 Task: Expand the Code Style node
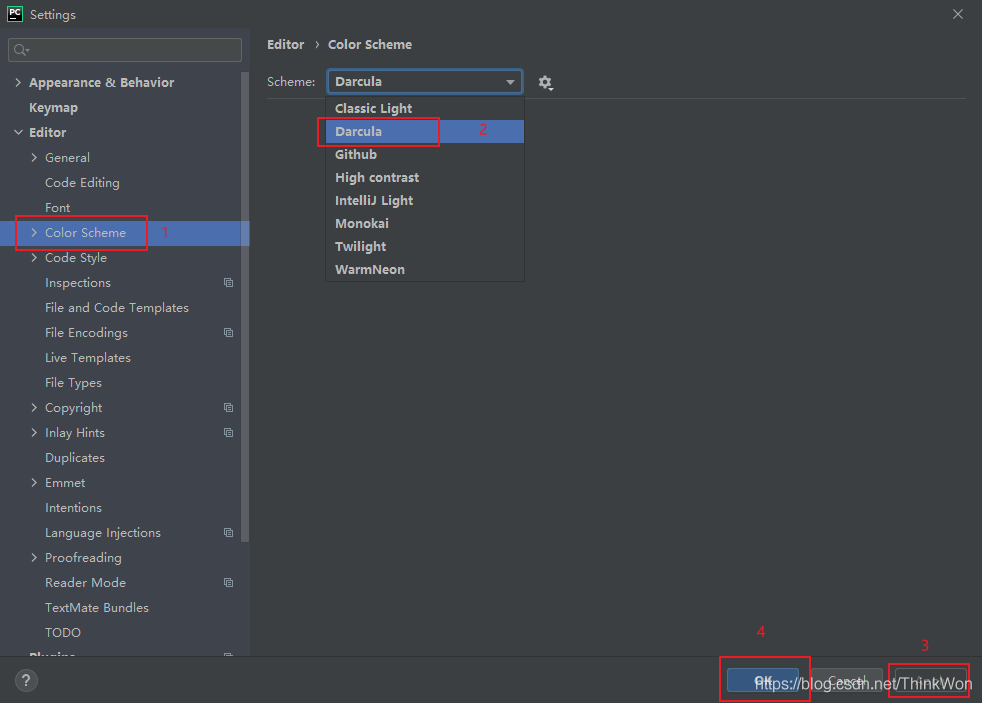coord(35,258)
